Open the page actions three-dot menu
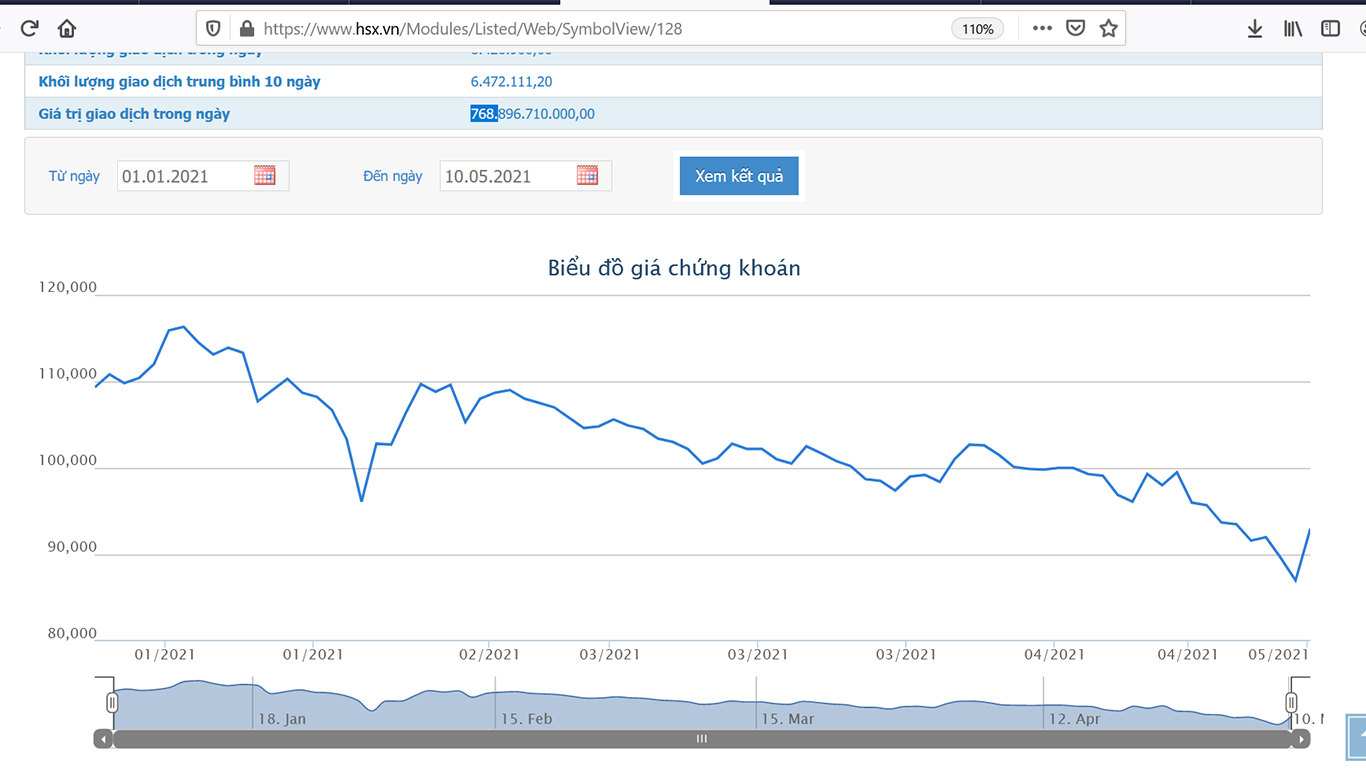 (1042, 29)
